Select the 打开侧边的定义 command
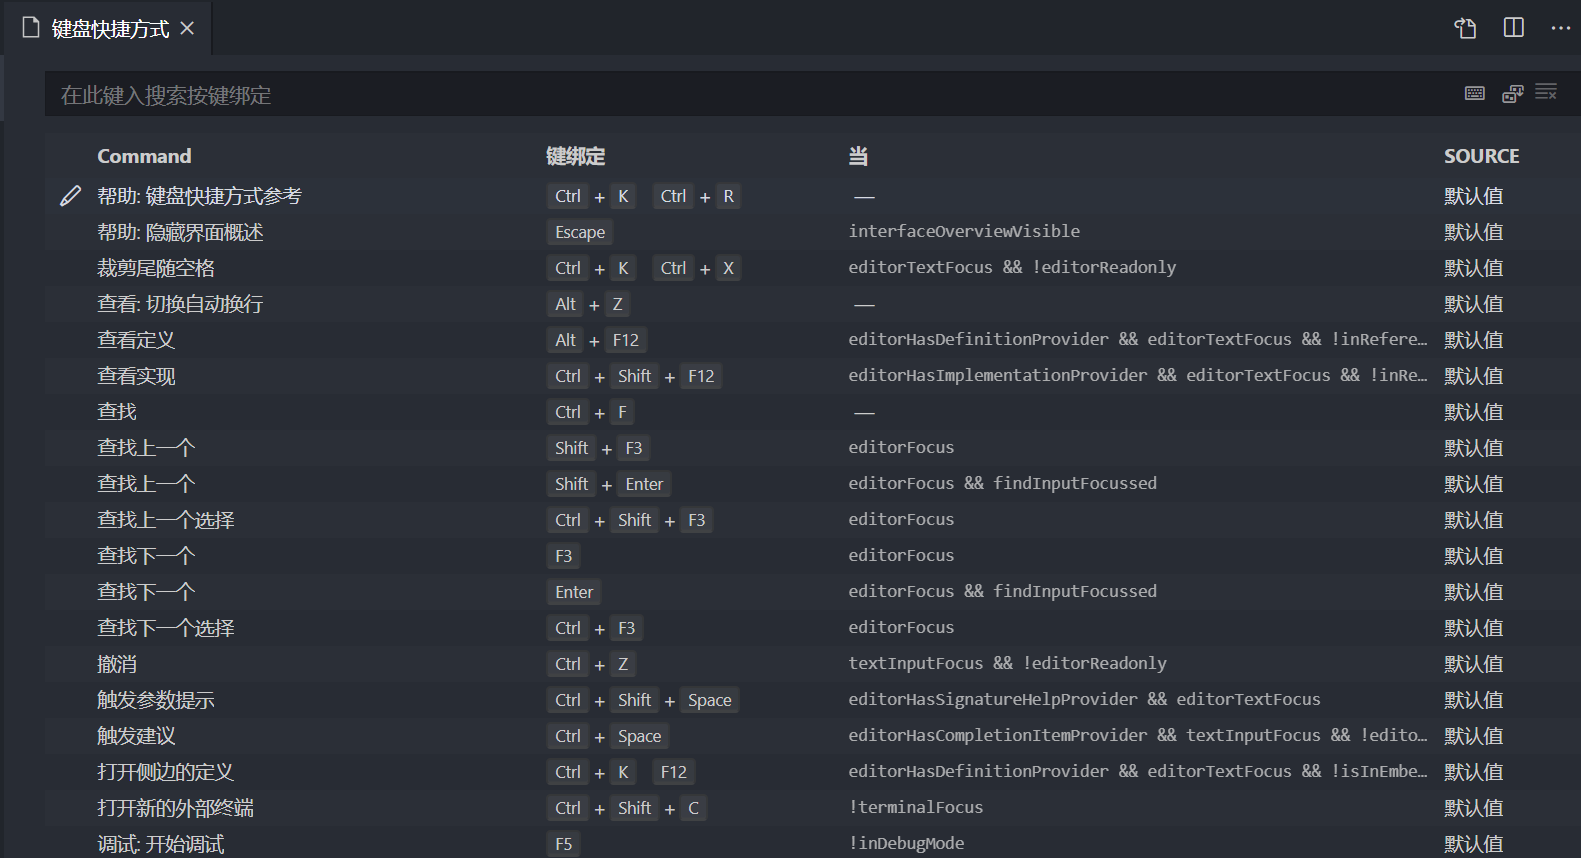Image resolution: width=1581 pixels, height=858 pixels. point(166,772)
